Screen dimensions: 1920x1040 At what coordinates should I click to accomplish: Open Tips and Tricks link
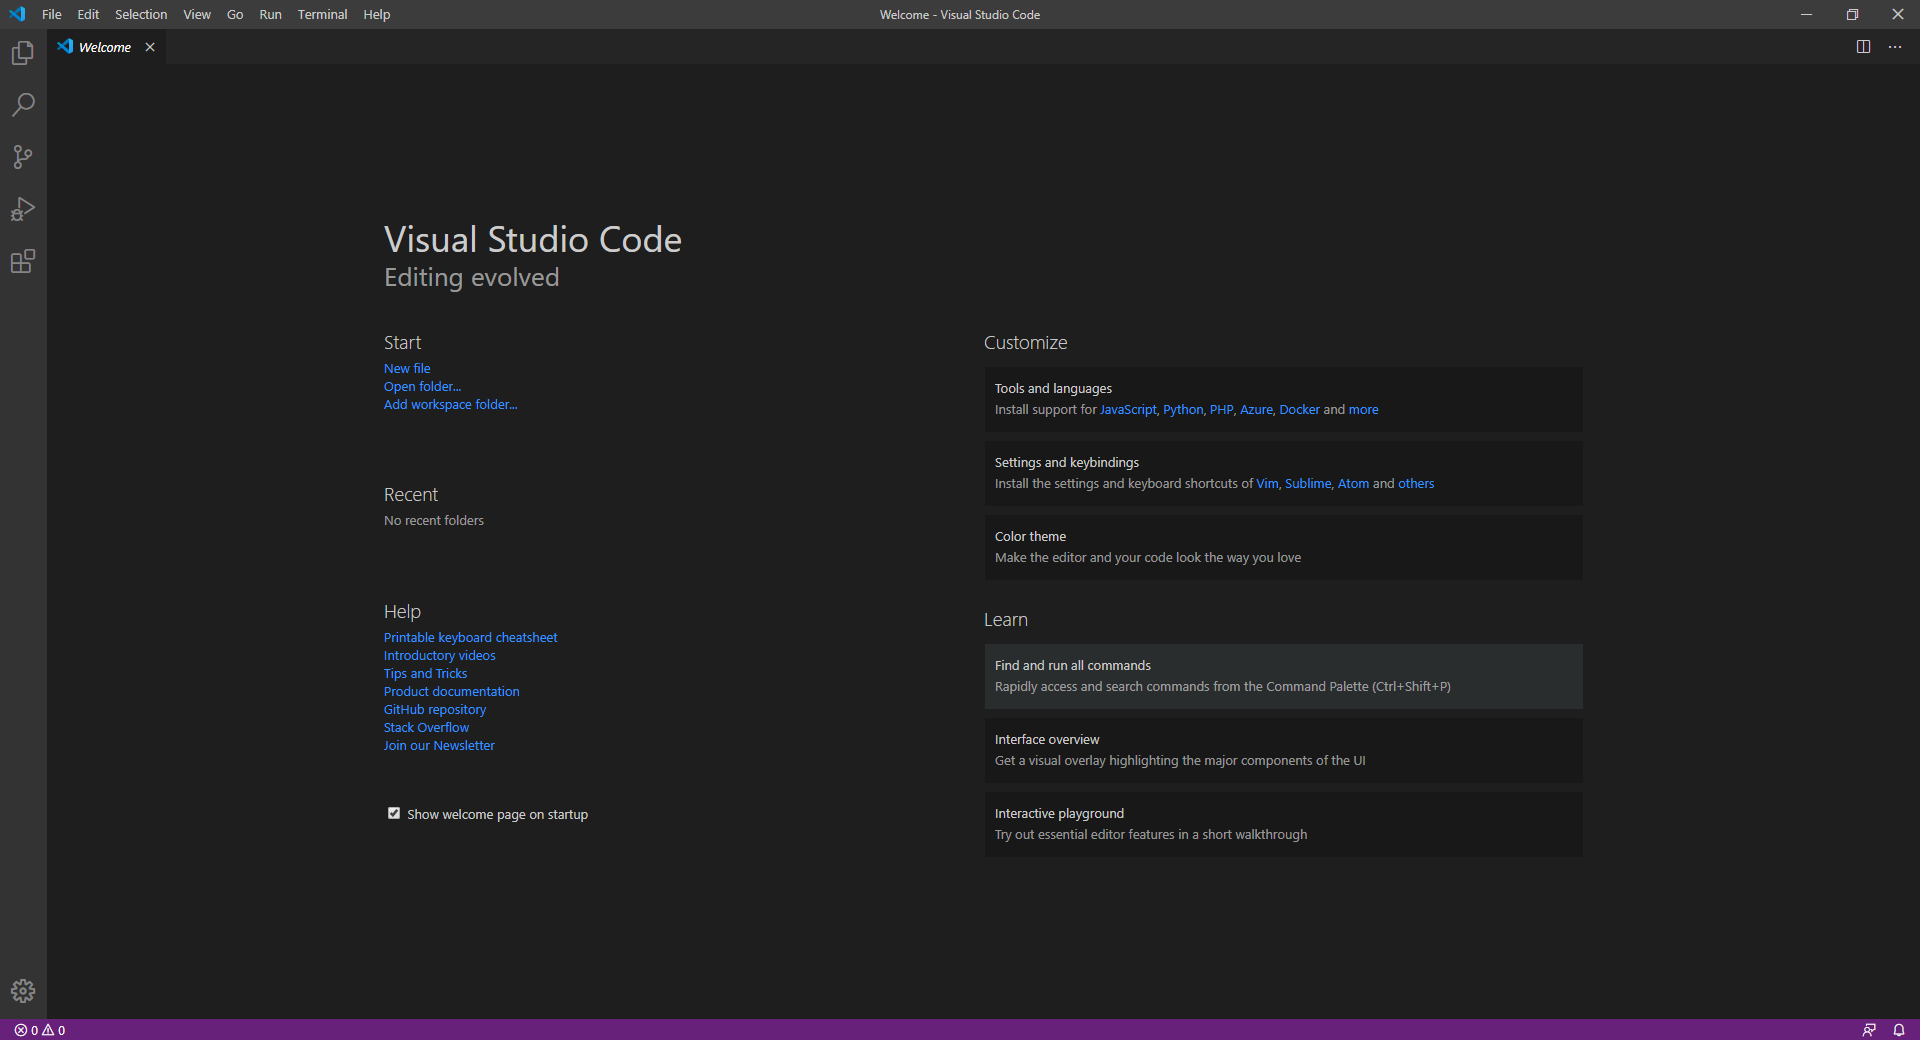point(425,673)
